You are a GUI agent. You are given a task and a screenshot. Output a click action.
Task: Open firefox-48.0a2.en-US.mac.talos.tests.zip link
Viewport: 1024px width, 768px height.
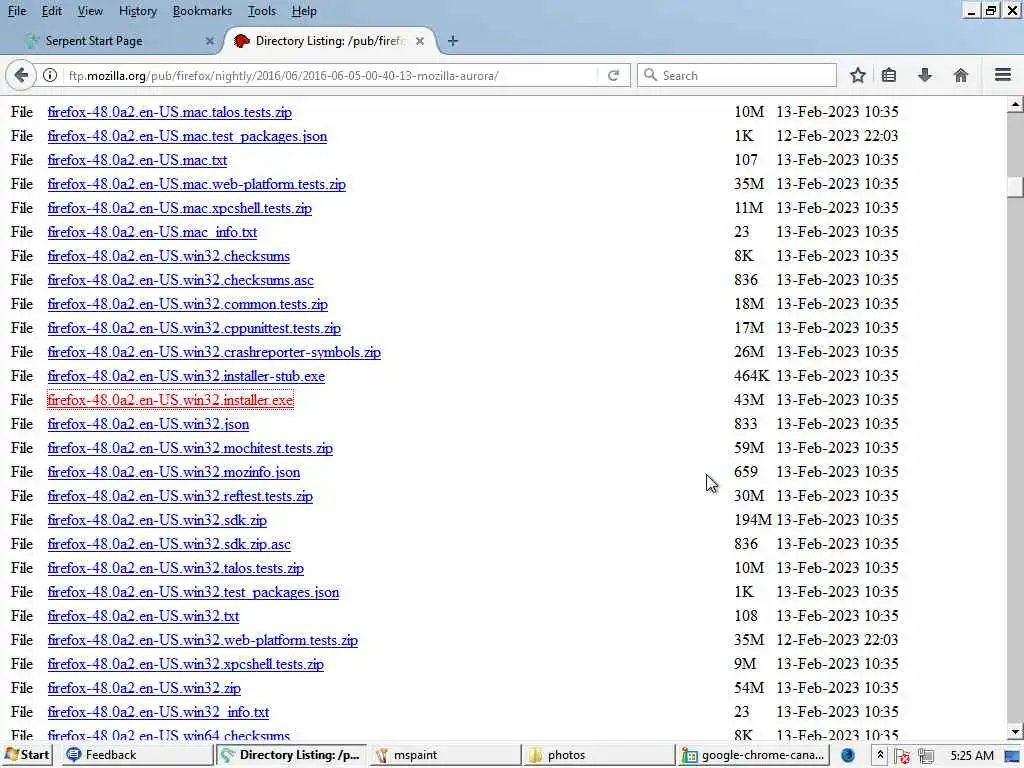pyautogui.click(x=170, y=112)
